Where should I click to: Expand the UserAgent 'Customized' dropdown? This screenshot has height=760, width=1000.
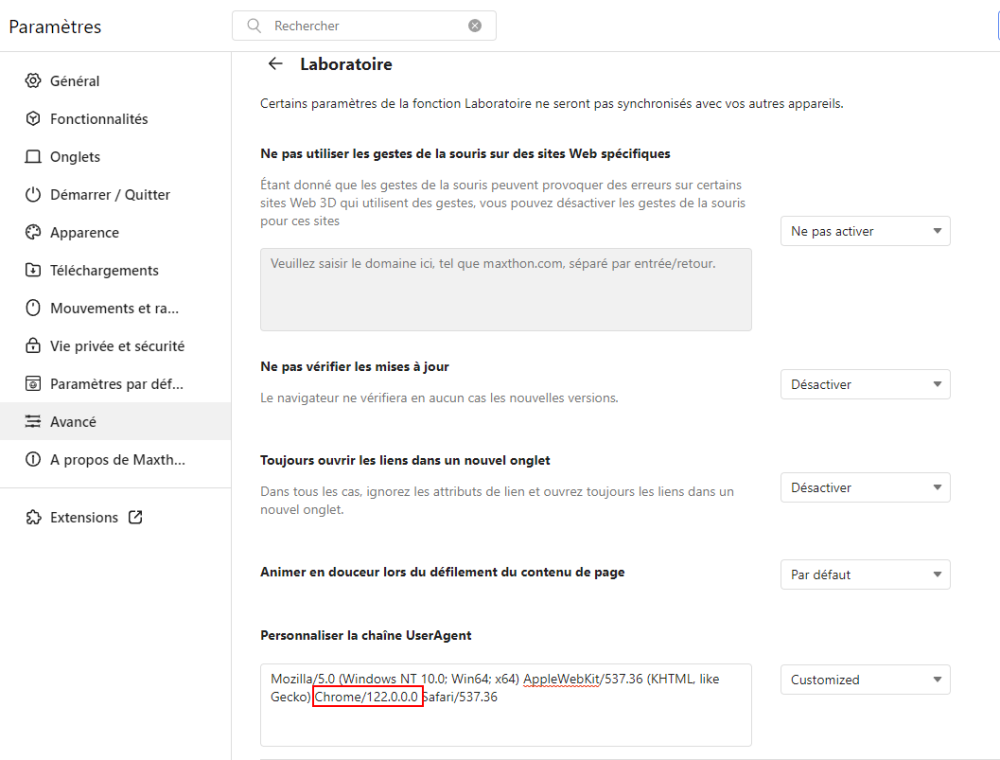coord(865,680)
